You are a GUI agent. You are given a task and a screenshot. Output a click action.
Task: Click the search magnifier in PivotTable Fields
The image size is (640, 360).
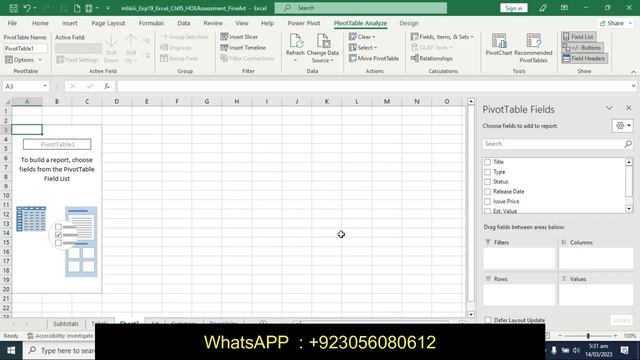pyautogui.click(x=628, y=144)
